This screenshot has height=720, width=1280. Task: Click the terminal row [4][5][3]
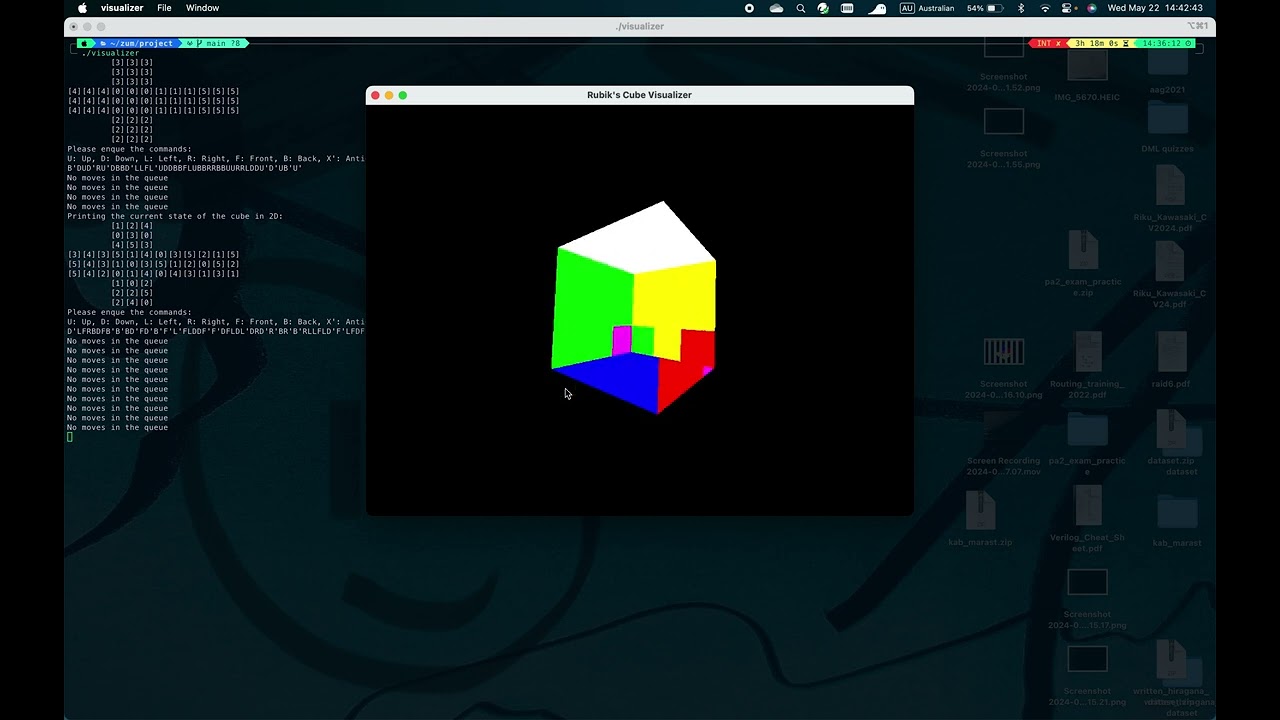point(132,245)
